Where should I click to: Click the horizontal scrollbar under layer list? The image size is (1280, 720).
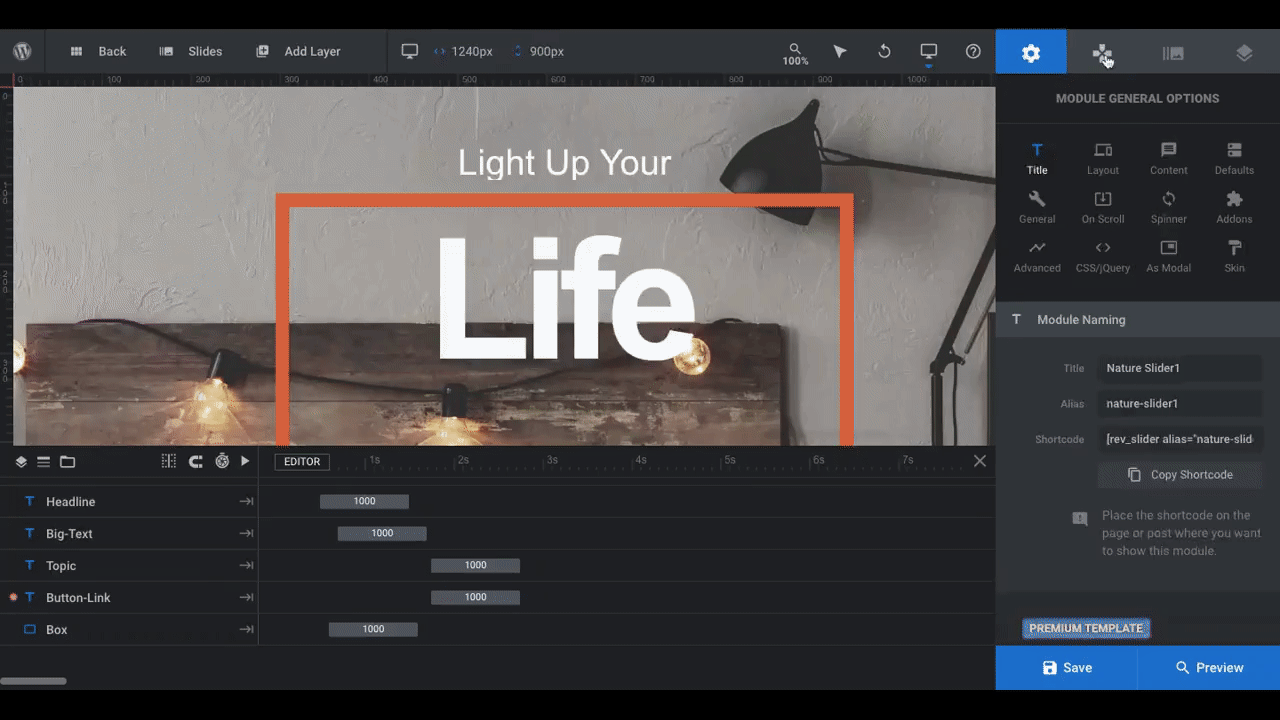click(33, 681)
